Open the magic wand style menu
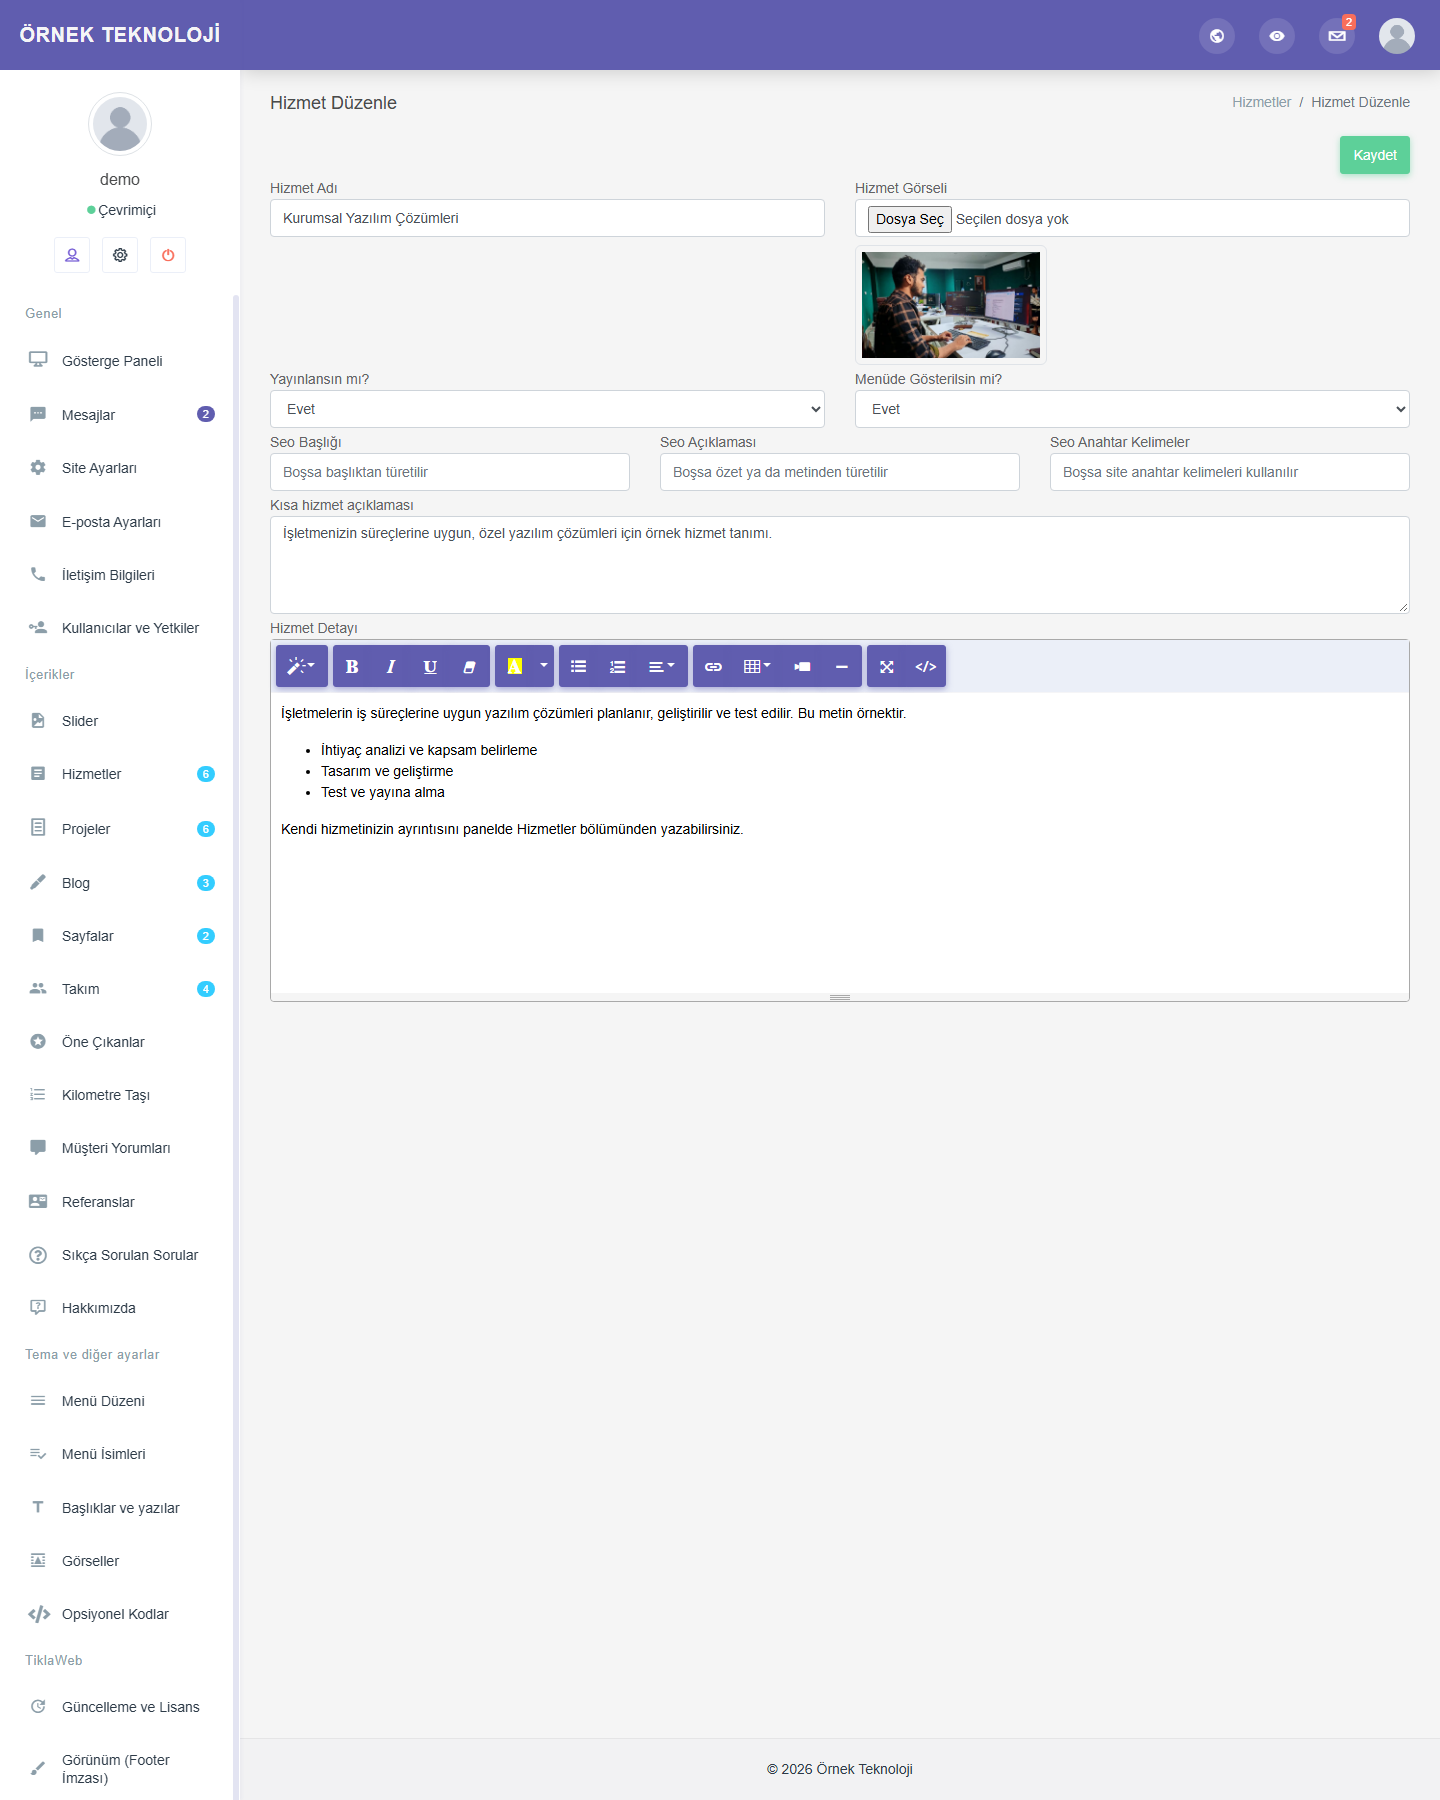The height and width of the screenshot is (1800, 1440). click(x=301, y=666)
